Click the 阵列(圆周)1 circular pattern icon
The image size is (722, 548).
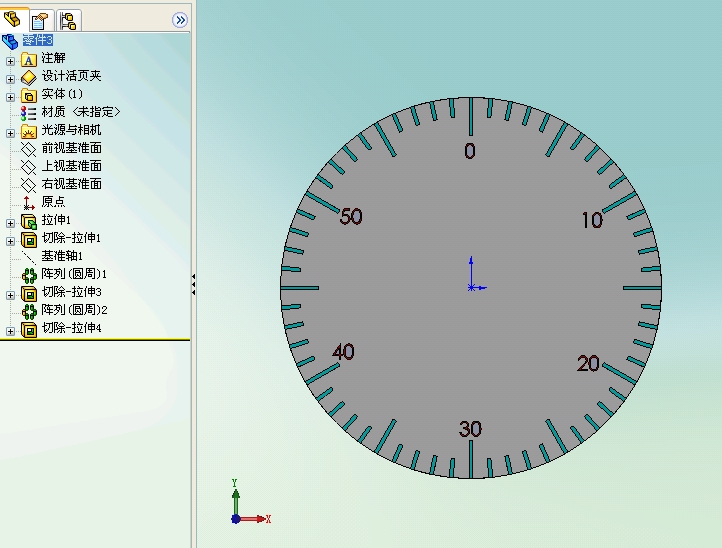pyautogui.click(x=29, y=275)
